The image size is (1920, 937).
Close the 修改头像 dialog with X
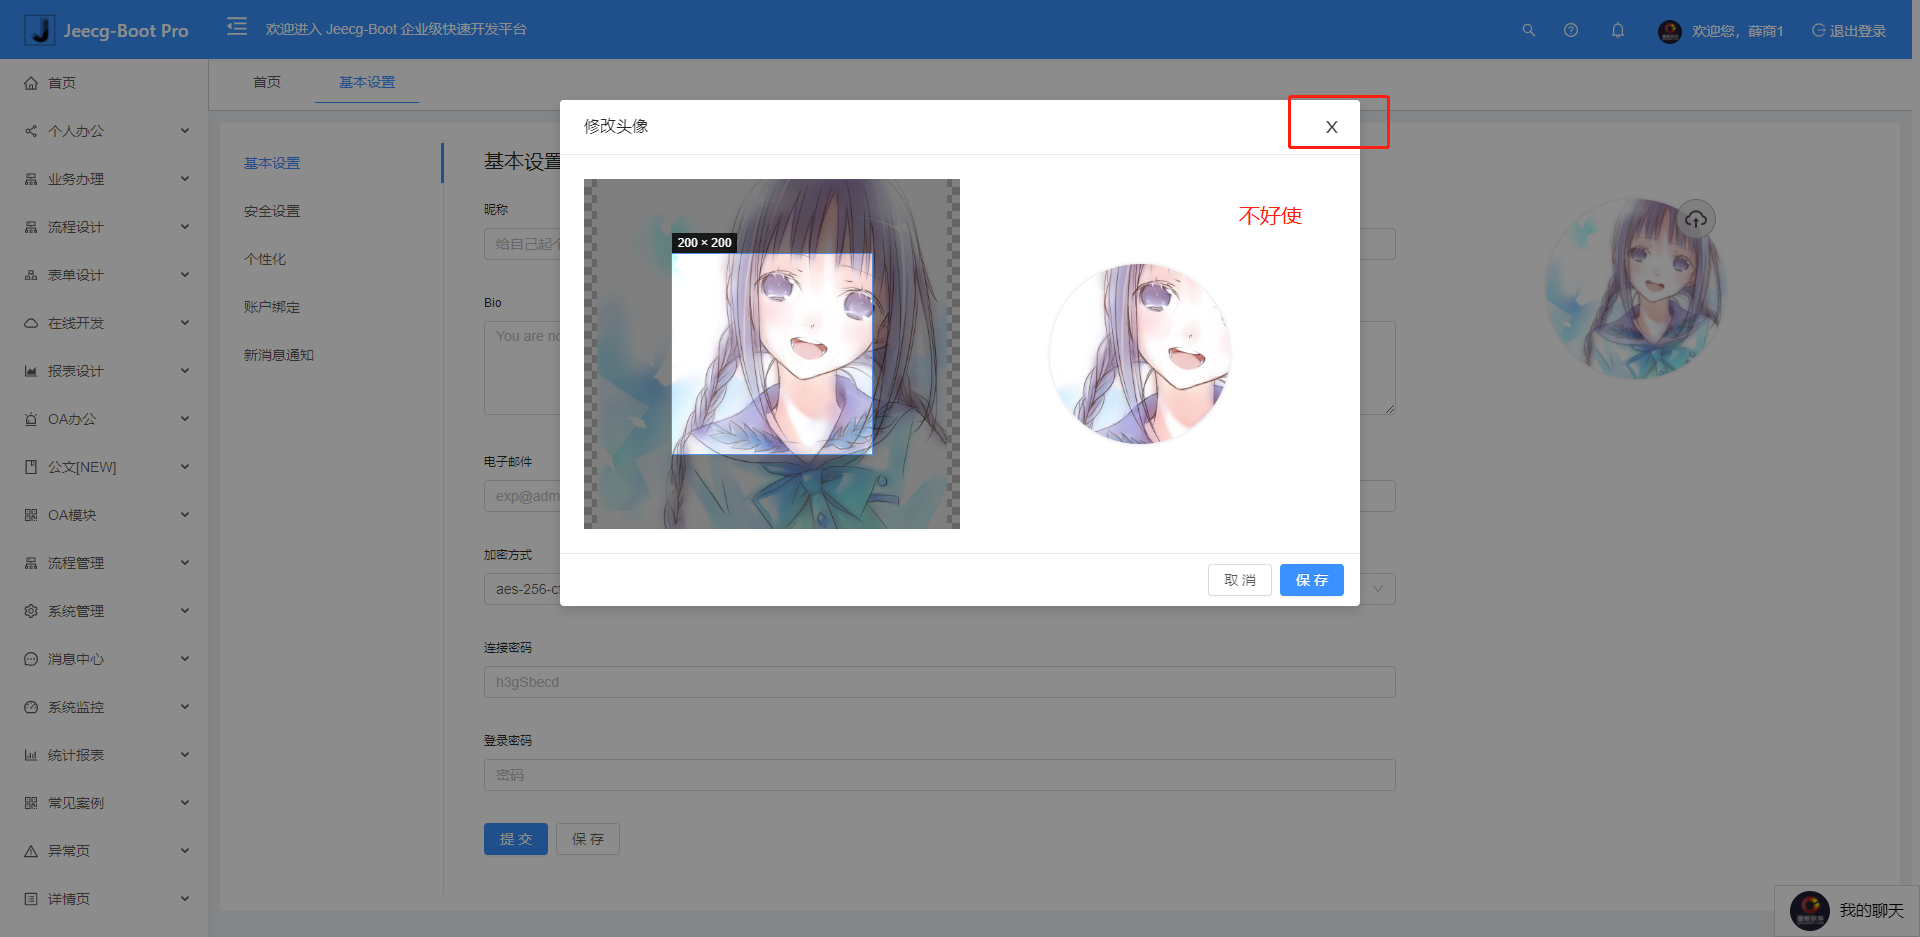click(1332, 127)
